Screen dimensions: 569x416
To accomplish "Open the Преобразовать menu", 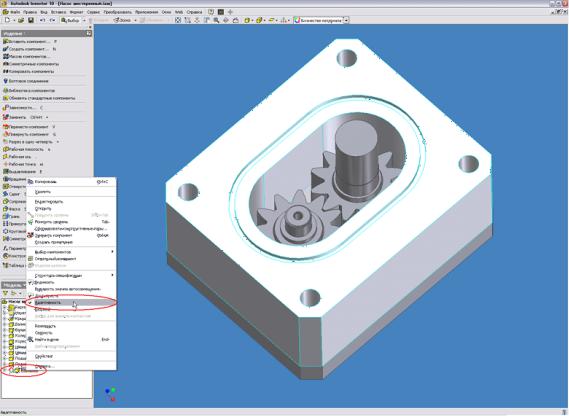I will [x=118, y=12].
